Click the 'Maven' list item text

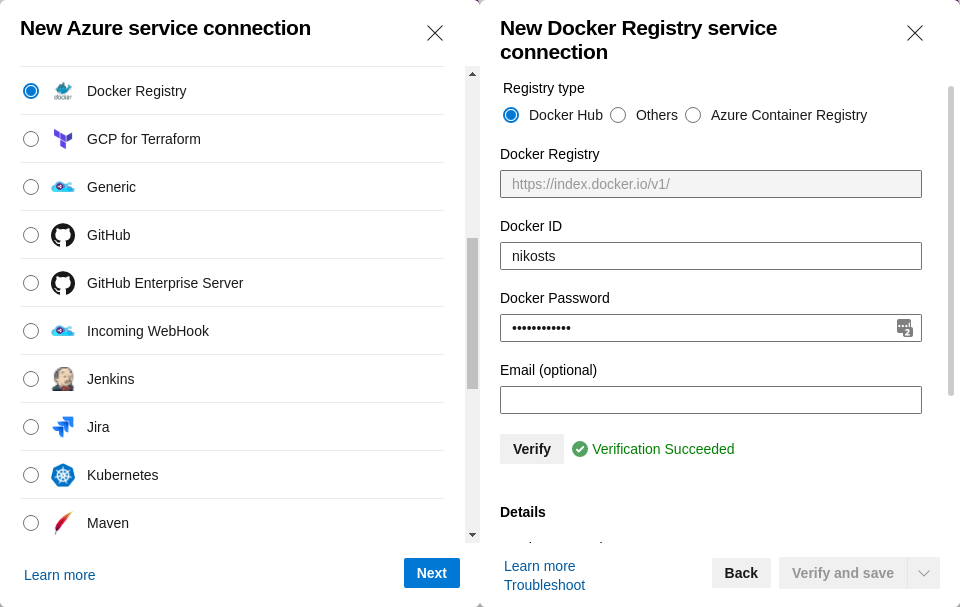click(x=108, y=523)
